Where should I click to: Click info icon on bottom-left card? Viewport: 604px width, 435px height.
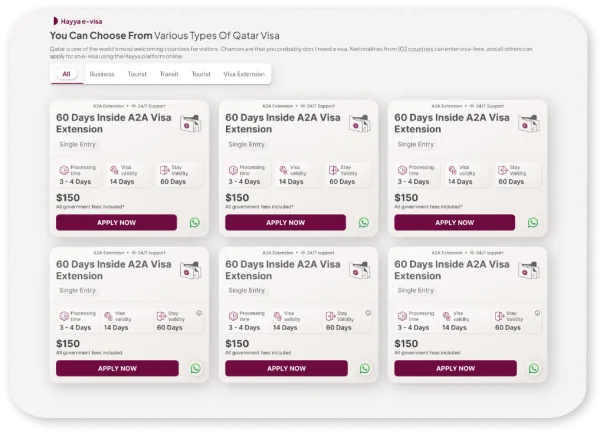tap(199, 313)
